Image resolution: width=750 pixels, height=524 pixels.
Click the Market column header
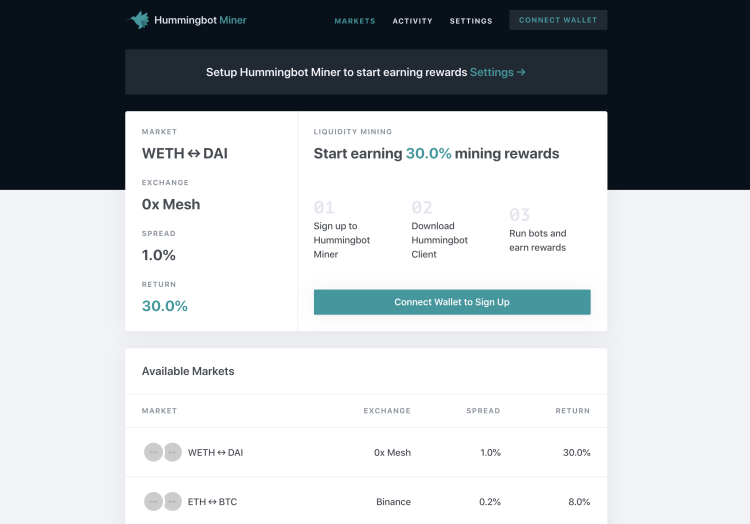(x=160, y=411)
